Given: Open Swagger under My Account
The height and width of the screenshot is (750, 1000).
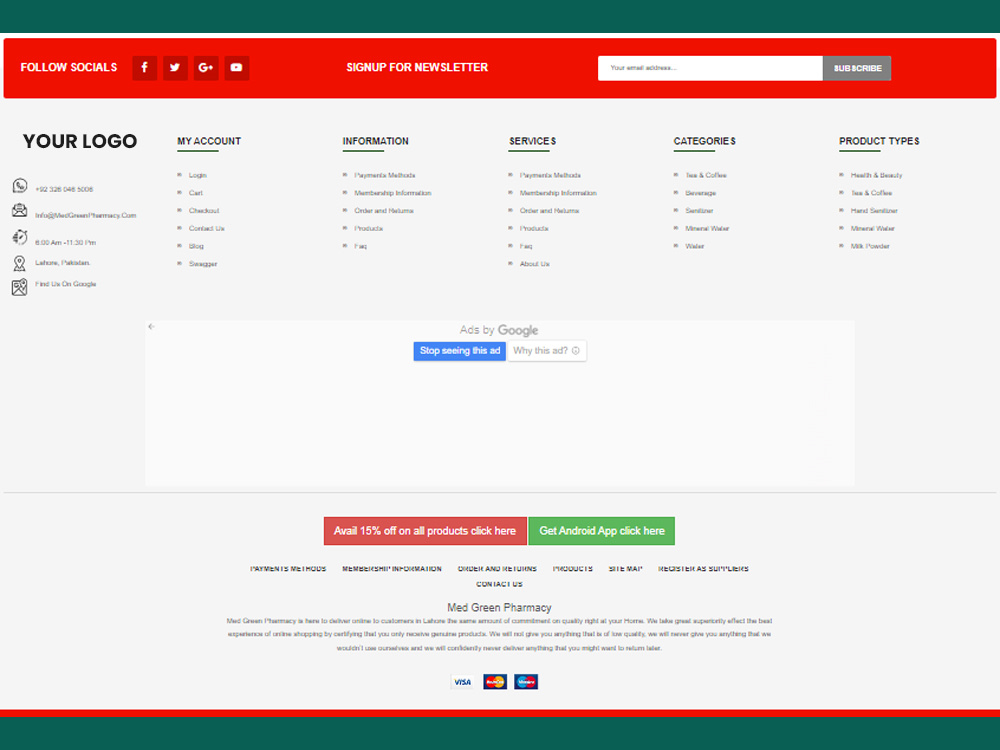Looking at the screenshot, I should pyautogui.click(x=203, y=264).
